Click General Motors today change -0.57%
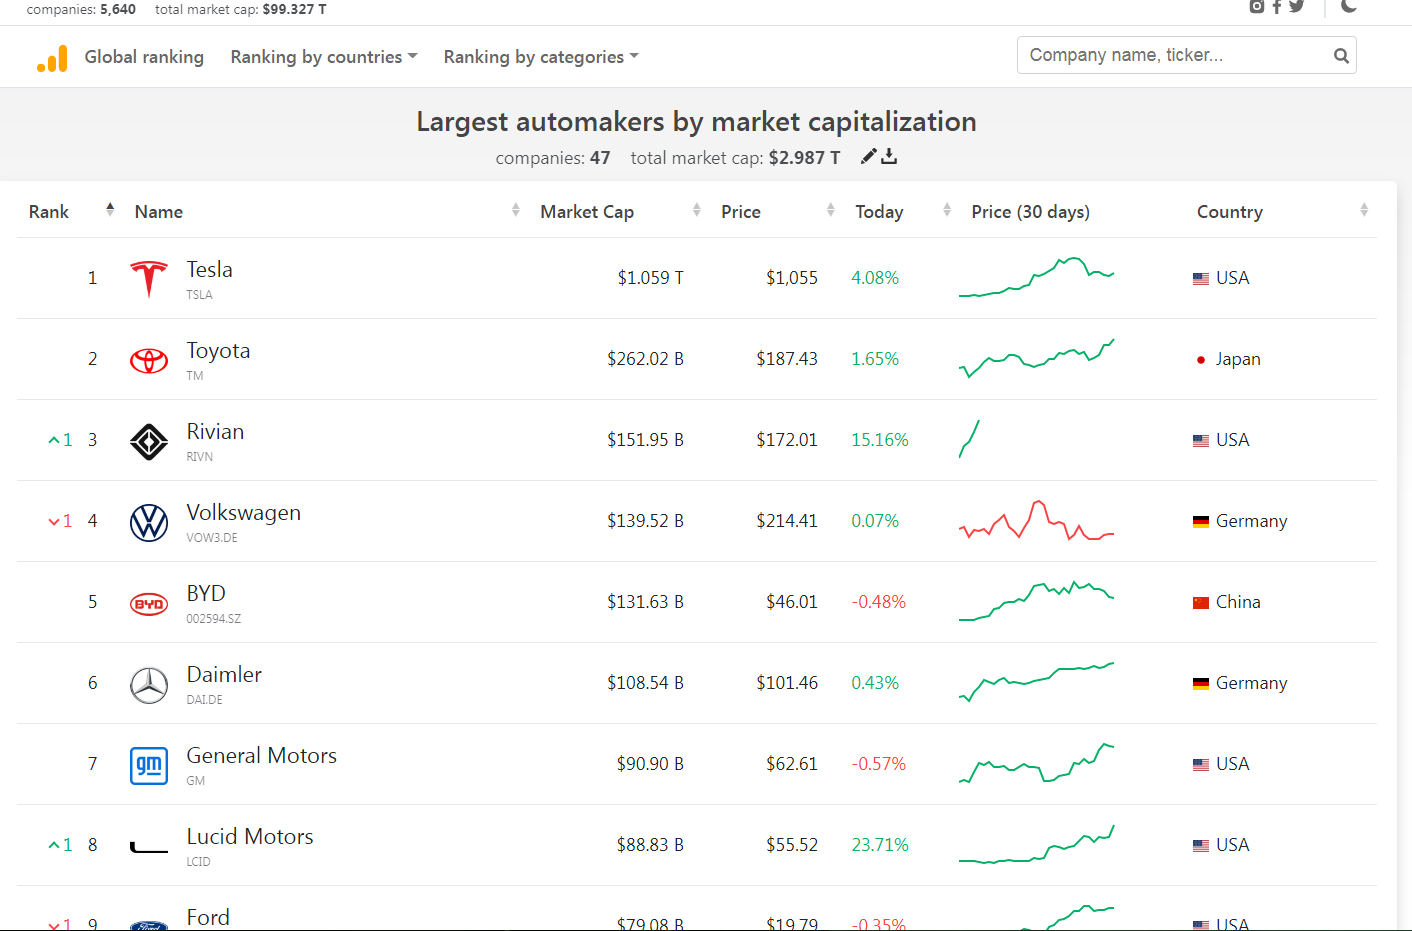1412x931 pixels. pyautogui.click(x=878, y=764)
